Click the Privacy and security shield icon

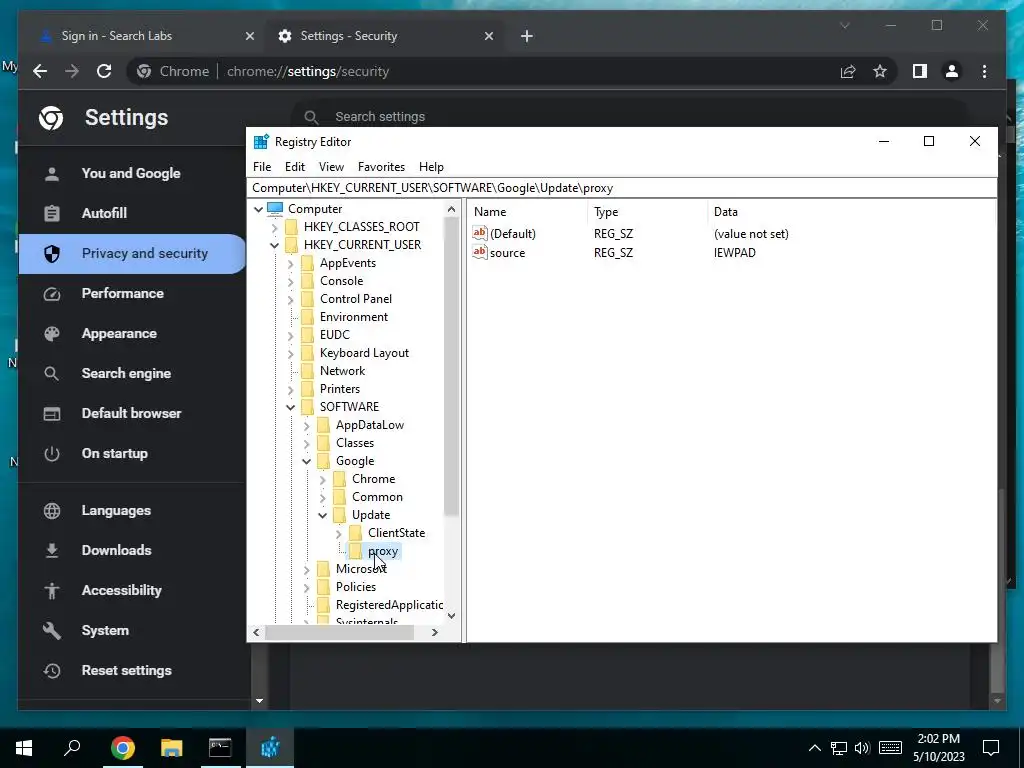point(52,253)
